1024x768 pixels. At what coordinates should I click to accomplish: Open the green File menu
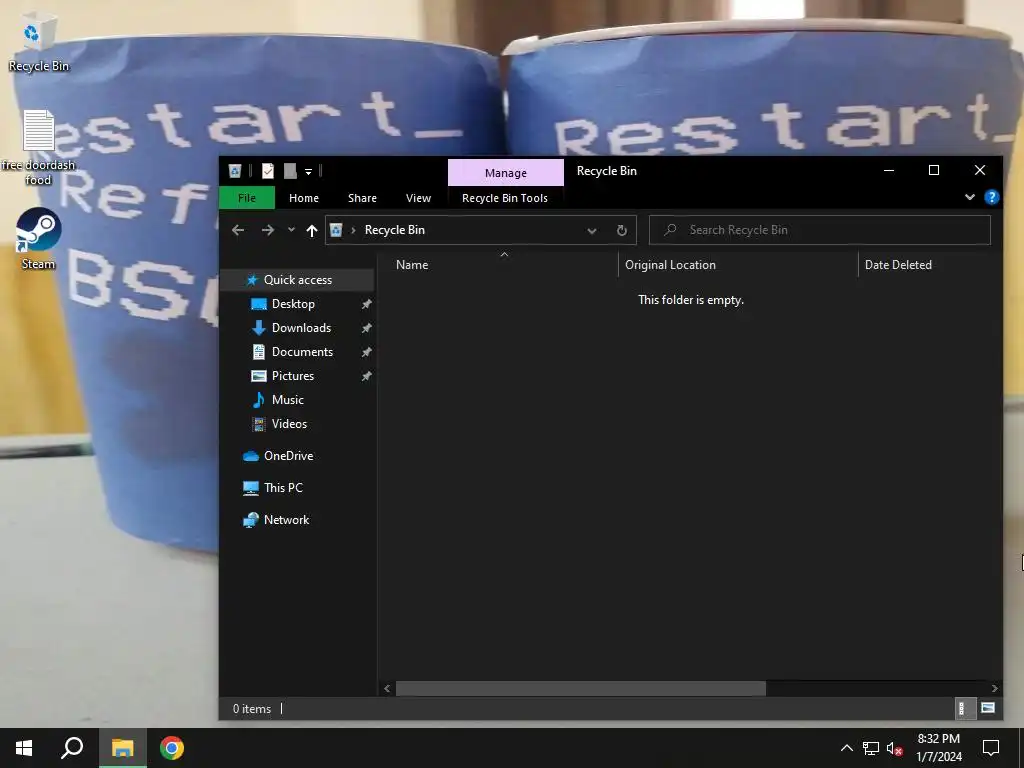(x=247, y=198)
